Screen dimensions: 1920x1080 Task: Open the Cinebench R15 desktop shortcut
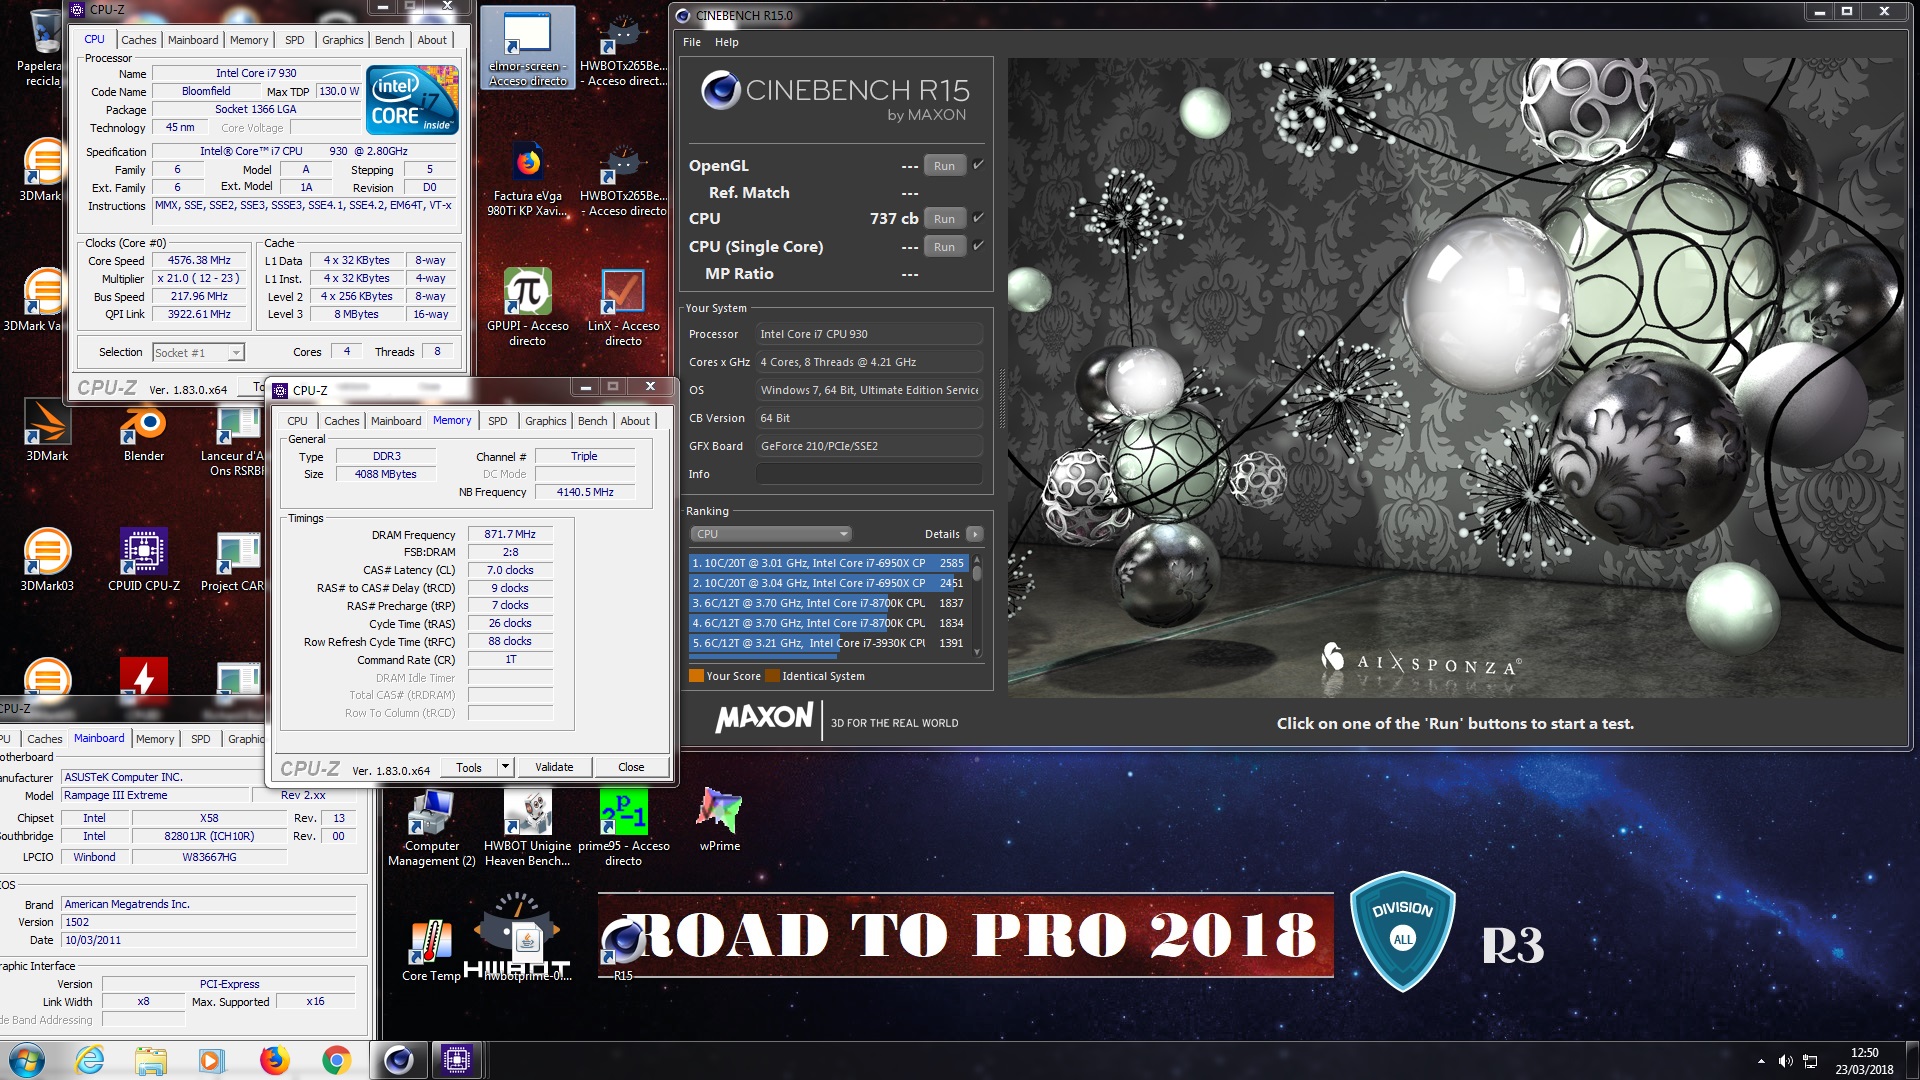pos(622,948)
